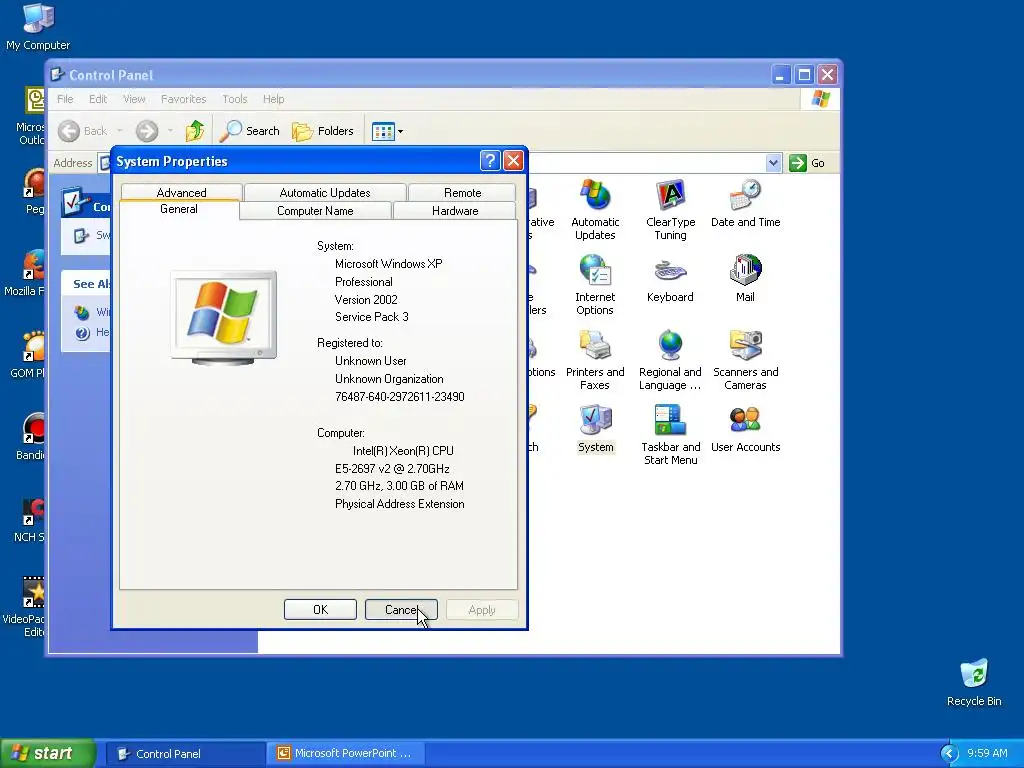
Task: Open the User Accounts icon
Action: [745, 428]
